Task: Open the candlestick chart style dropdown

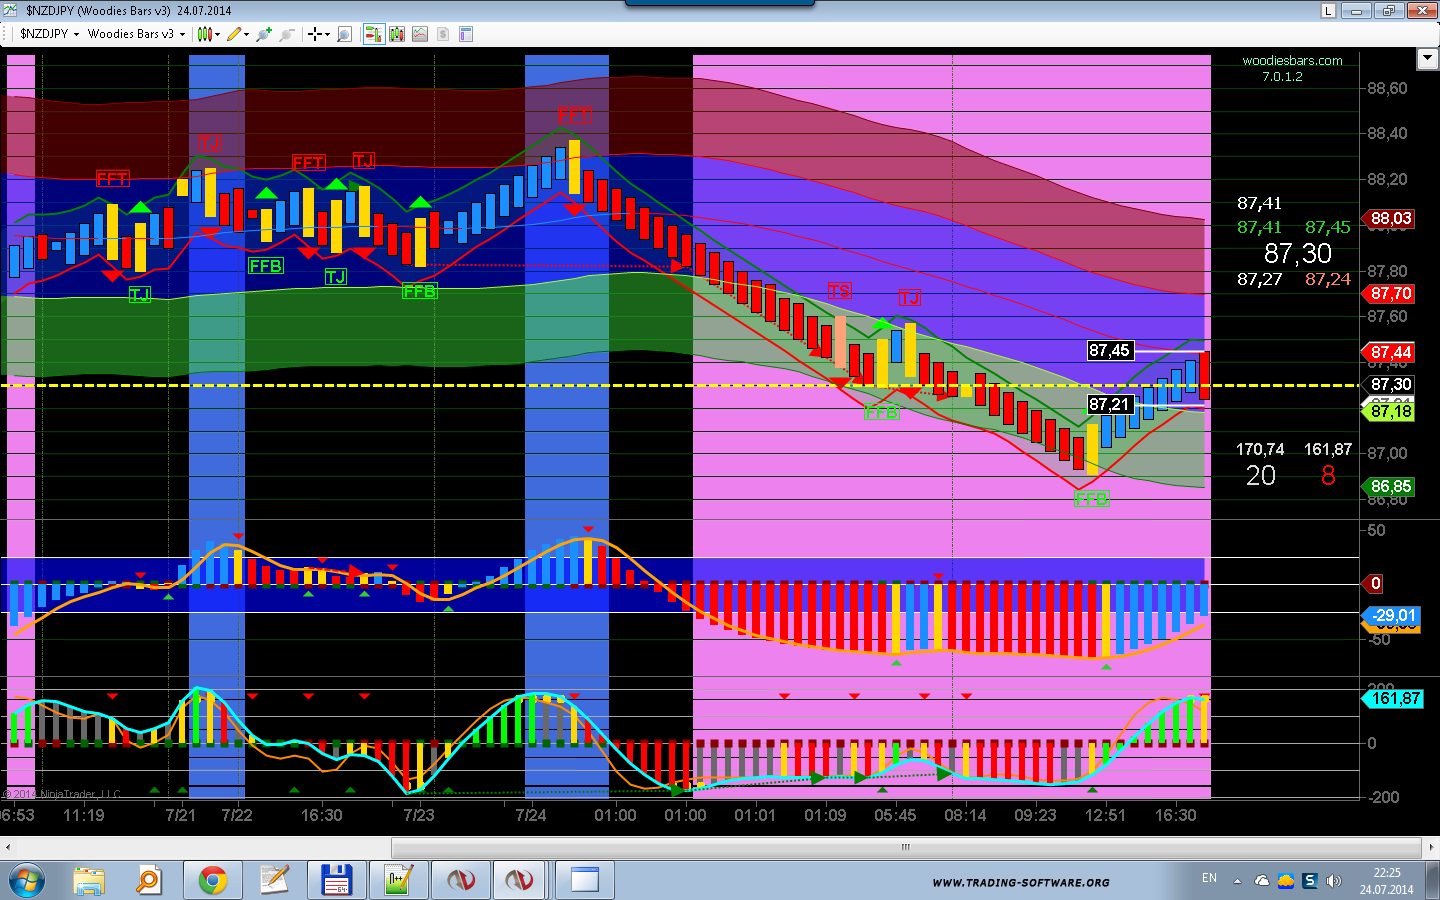Action: pyautogui.click(x=207, y=34)
